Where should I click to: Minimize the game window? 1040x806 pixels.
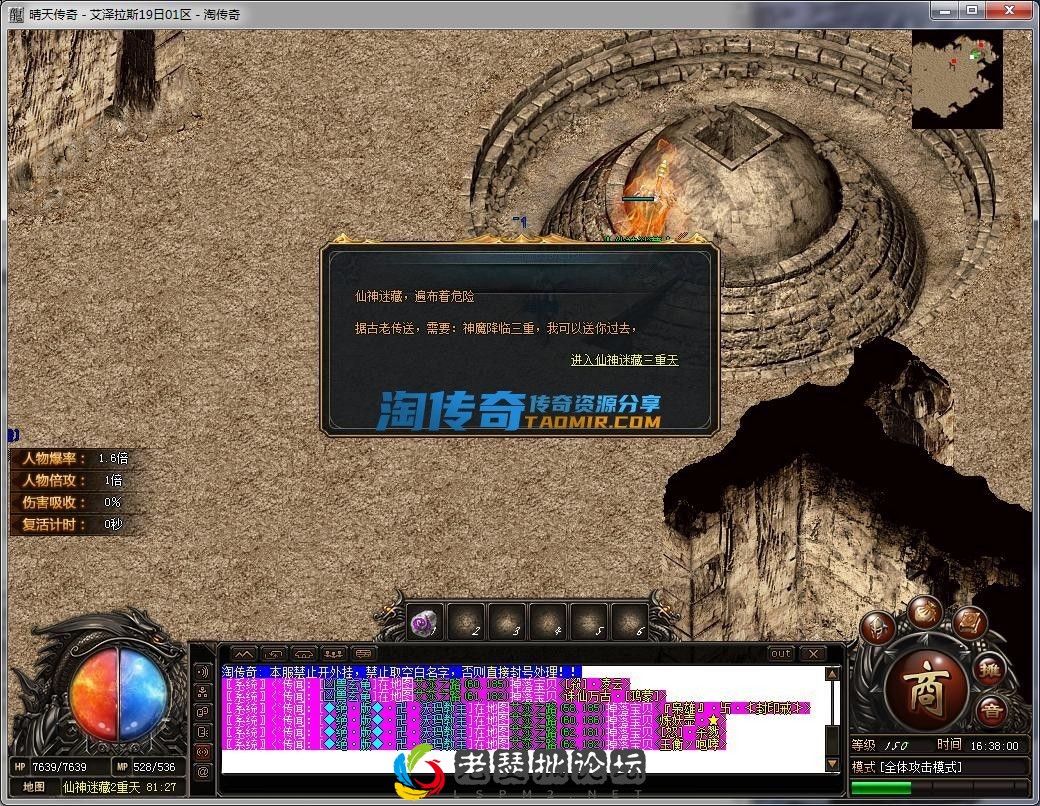(945, 11)
